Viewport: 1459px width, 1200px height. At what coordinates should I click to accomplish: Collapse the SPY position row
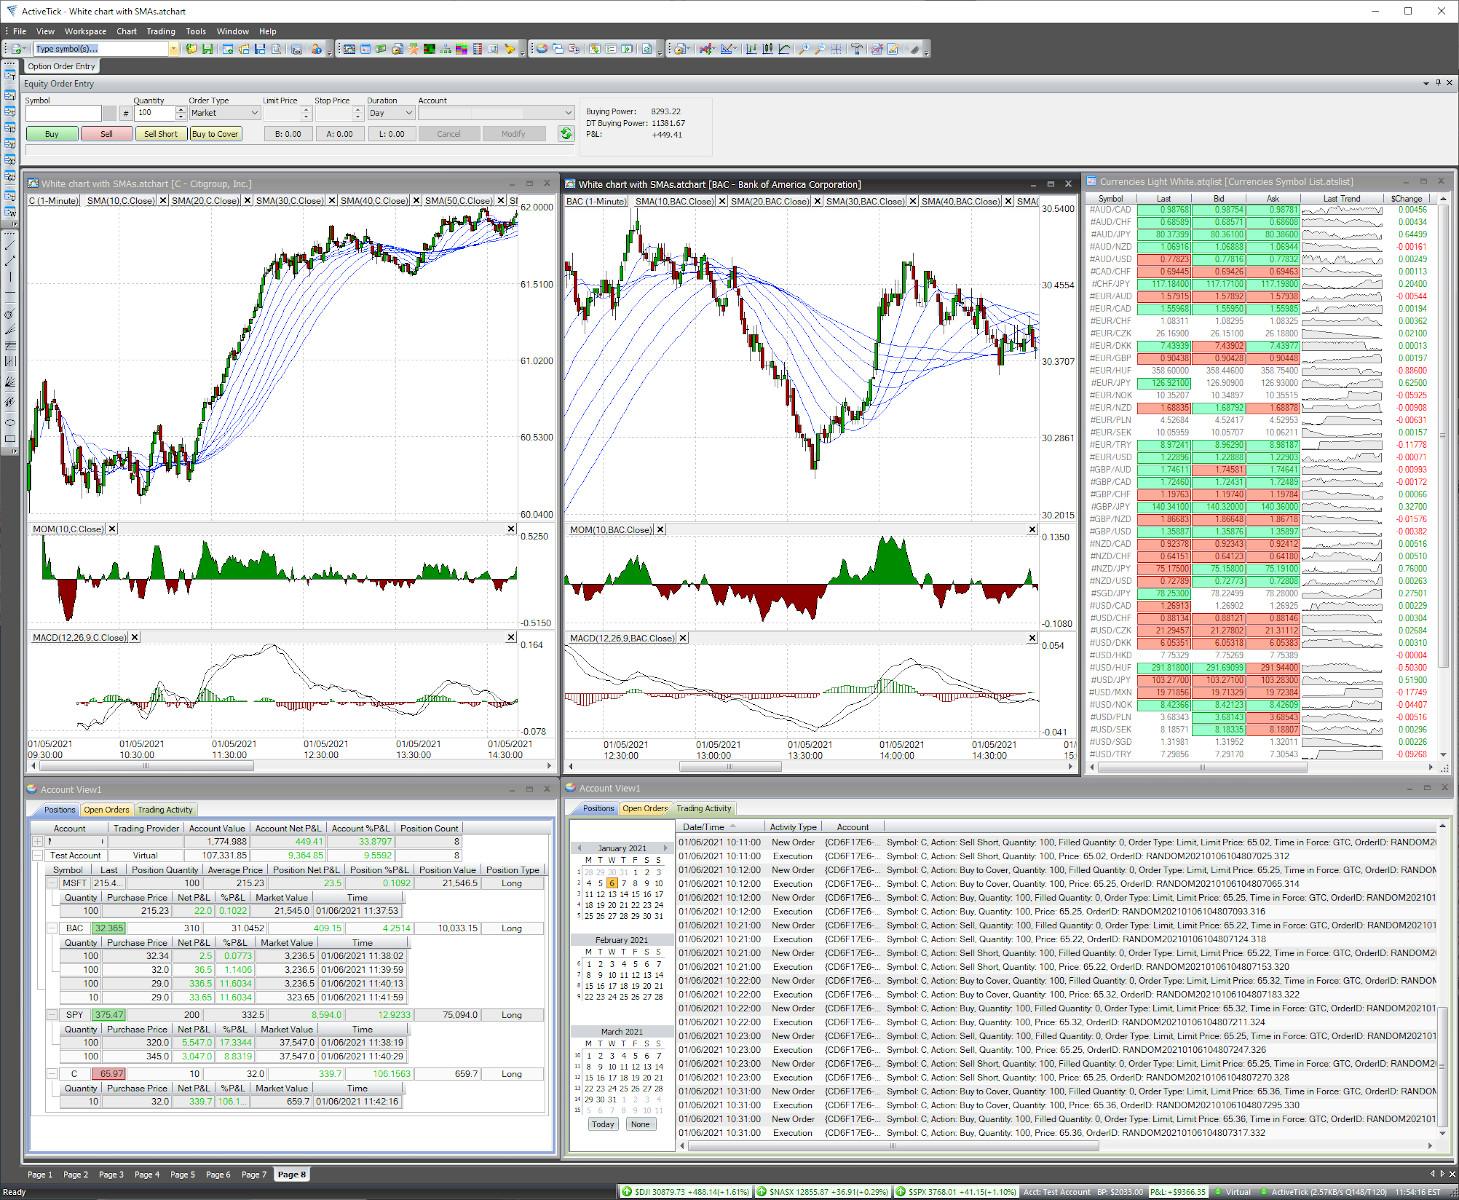tap(54, 1015)
